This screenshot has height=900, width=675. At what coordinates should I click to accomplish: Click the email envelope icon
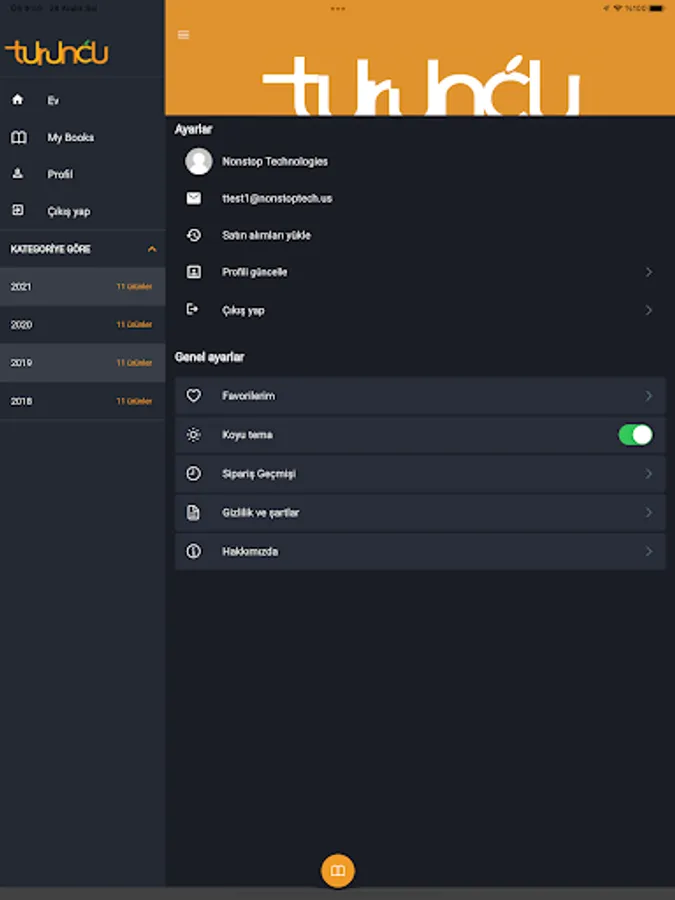(x=194, y=198)
